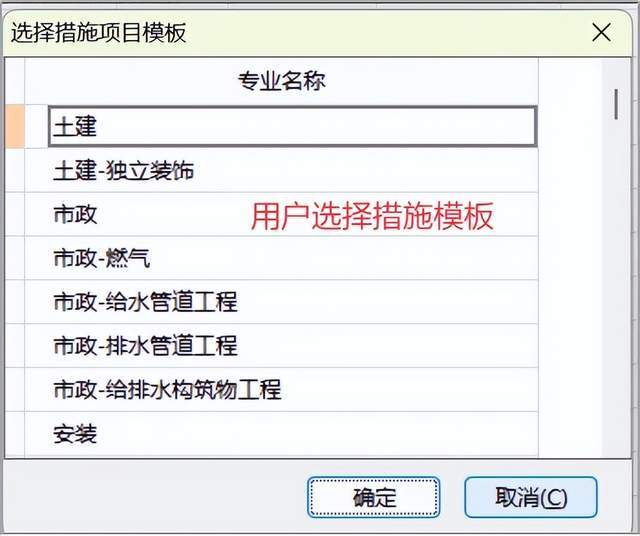The height and width of the screenshot is (536, 640).
Task: Click the row selector left of 市政-燃气
Action: 14,259
